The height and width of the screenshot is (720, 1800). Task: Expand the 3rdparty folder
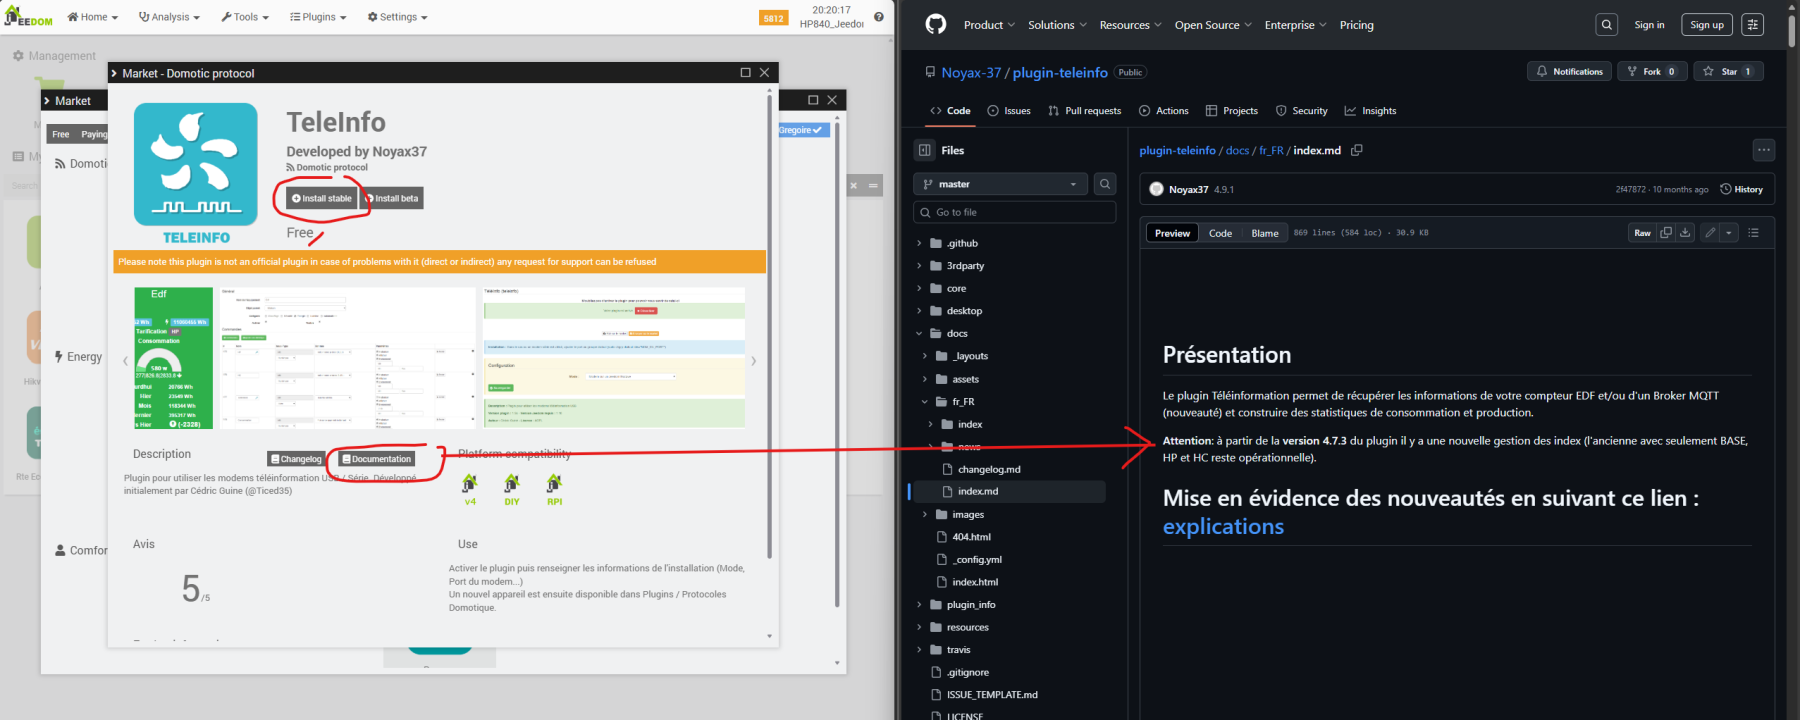point(919,266)
